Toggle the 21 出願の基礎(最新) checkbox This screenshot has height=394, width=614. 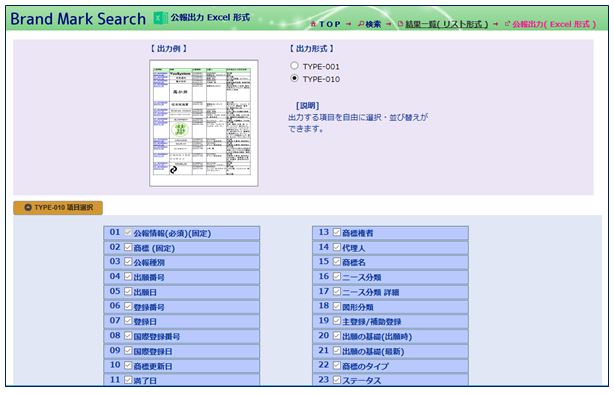click(337, 351)
